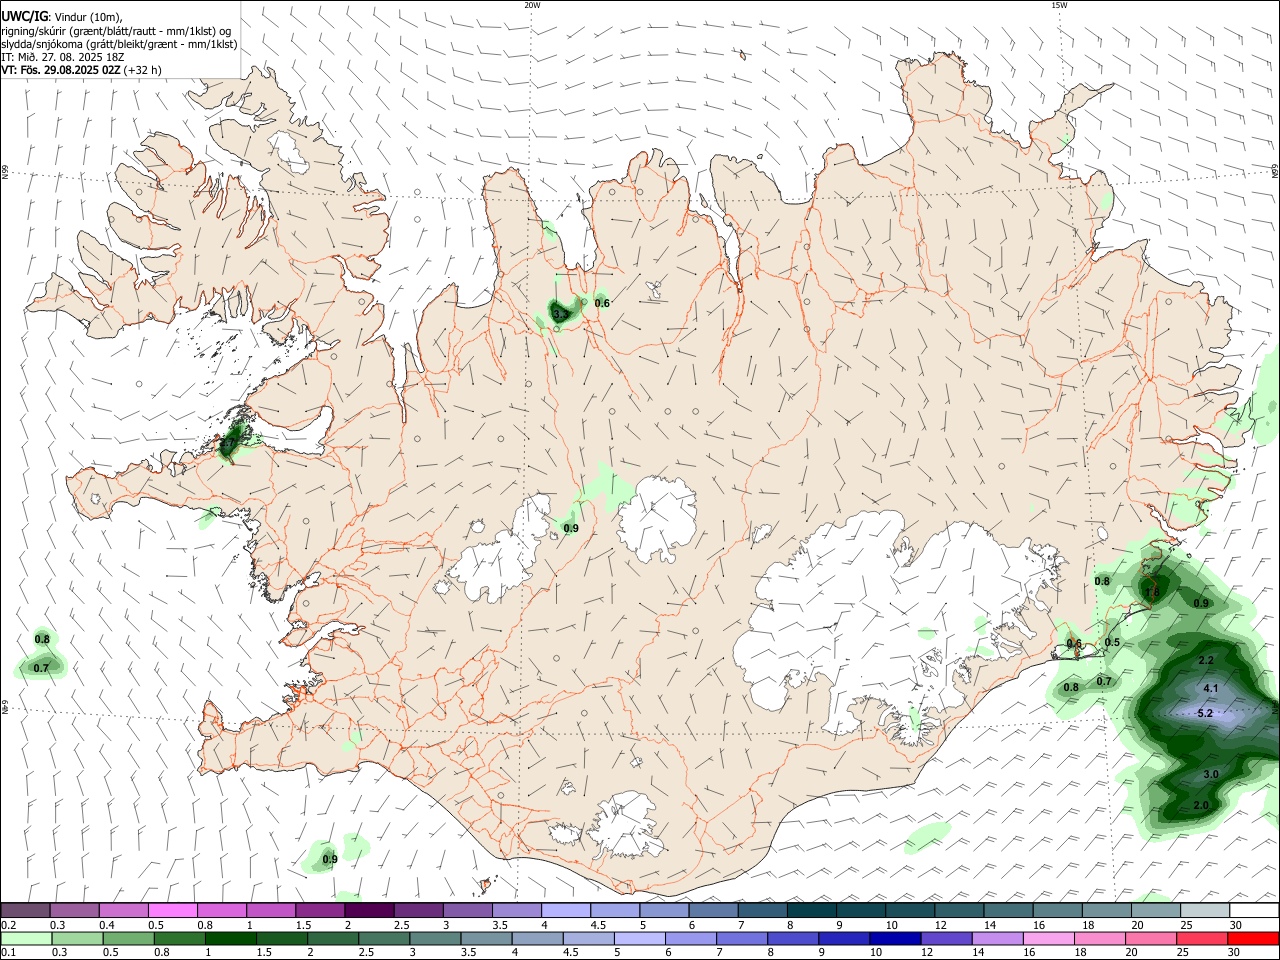Click the '0.2' label under the upper legend row

coord(8,925)
